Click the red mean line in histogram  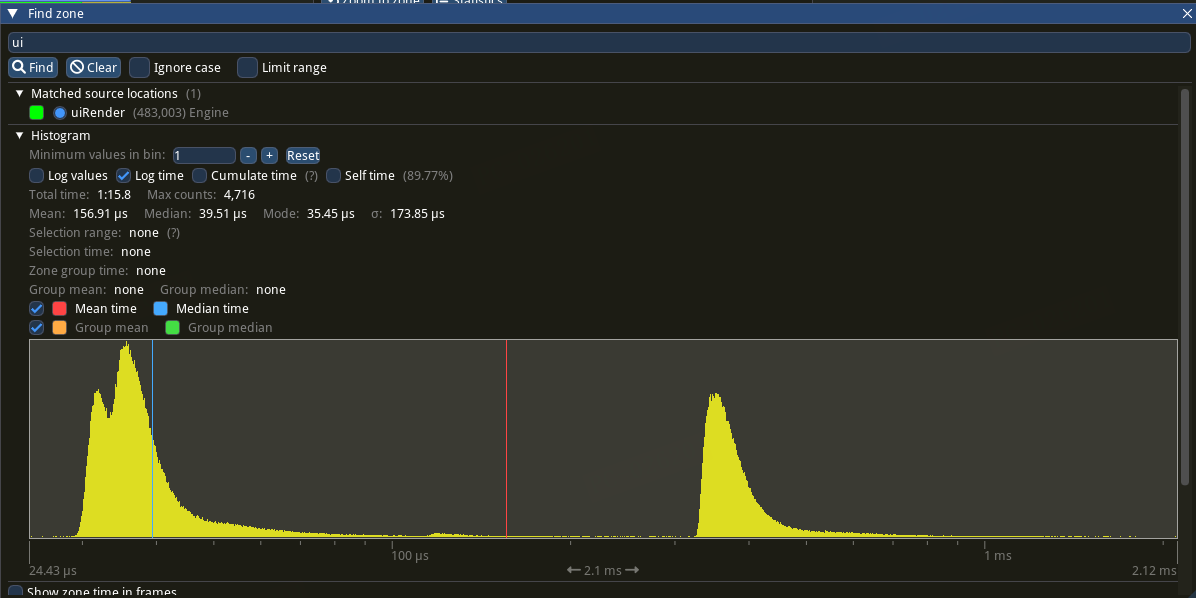tap(506, 439)
